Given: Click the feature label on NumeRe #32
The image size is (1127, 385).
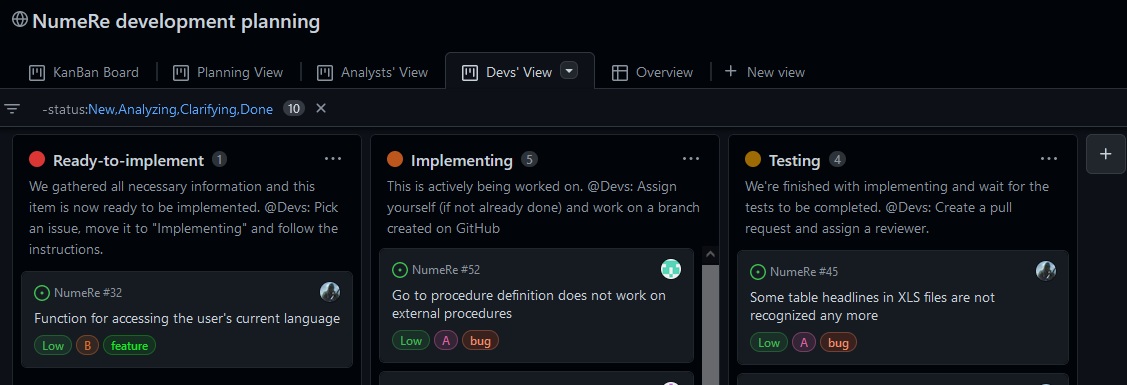Looking at the screenshot, I should (129, 345).
